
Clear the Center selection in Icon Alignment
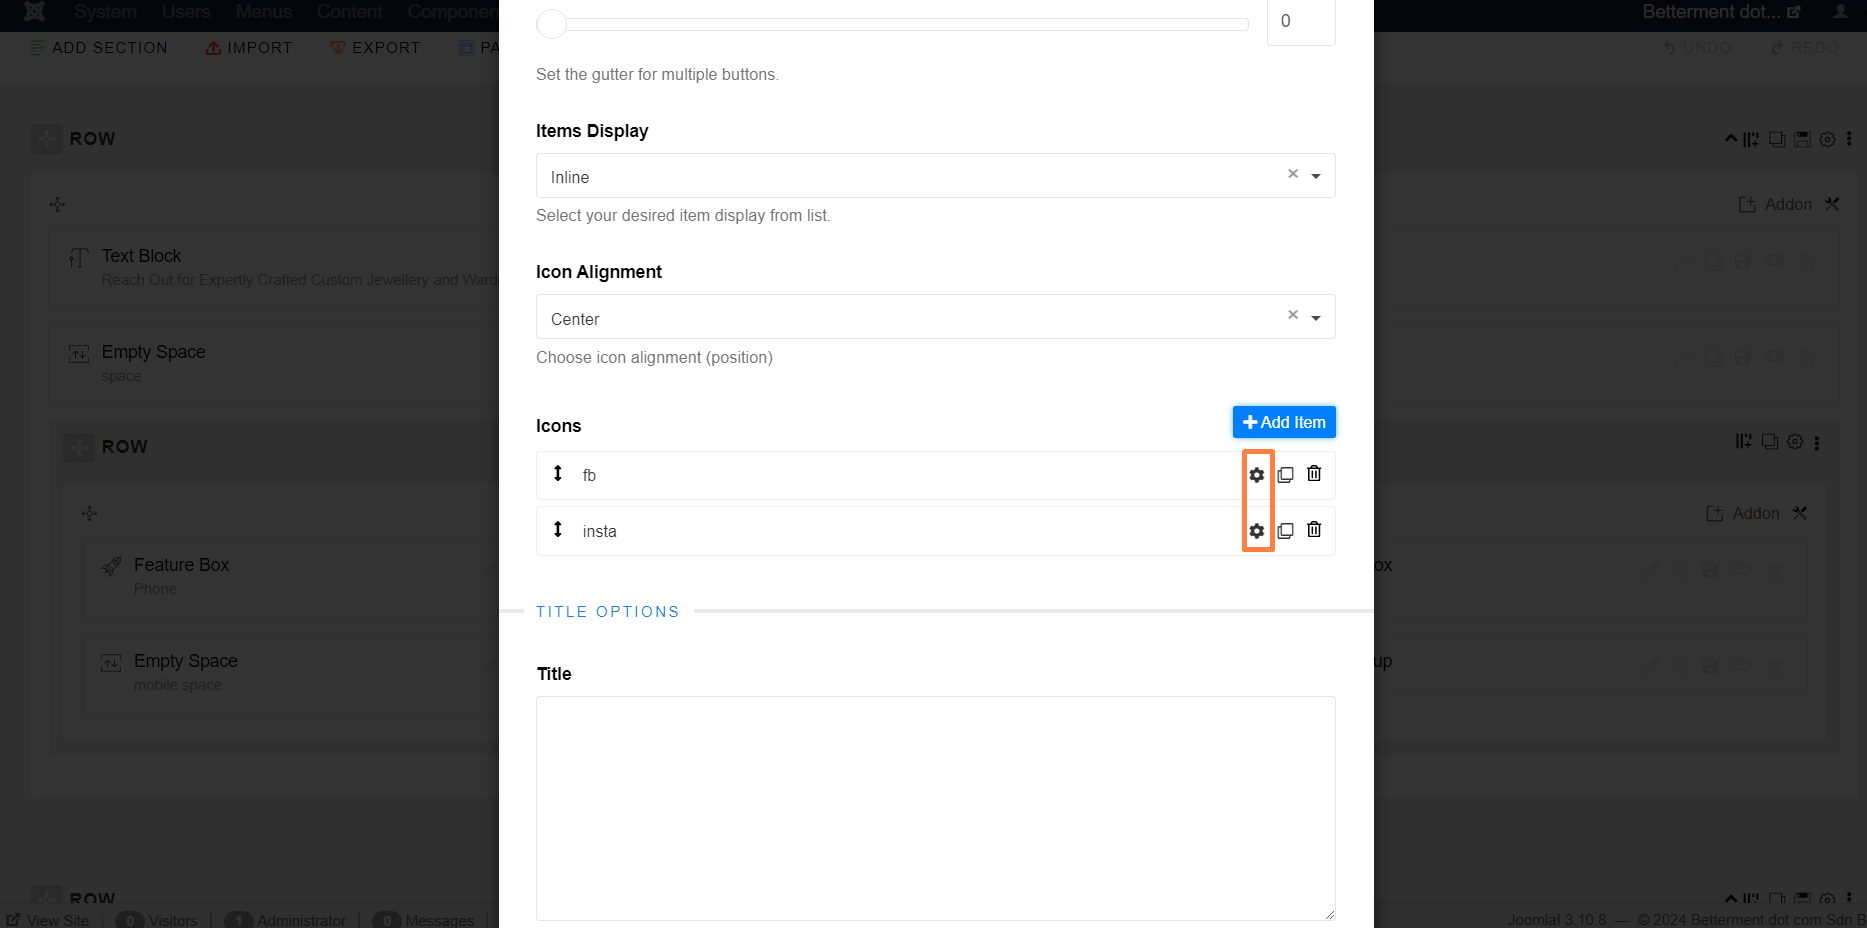tap(1293, 315)
